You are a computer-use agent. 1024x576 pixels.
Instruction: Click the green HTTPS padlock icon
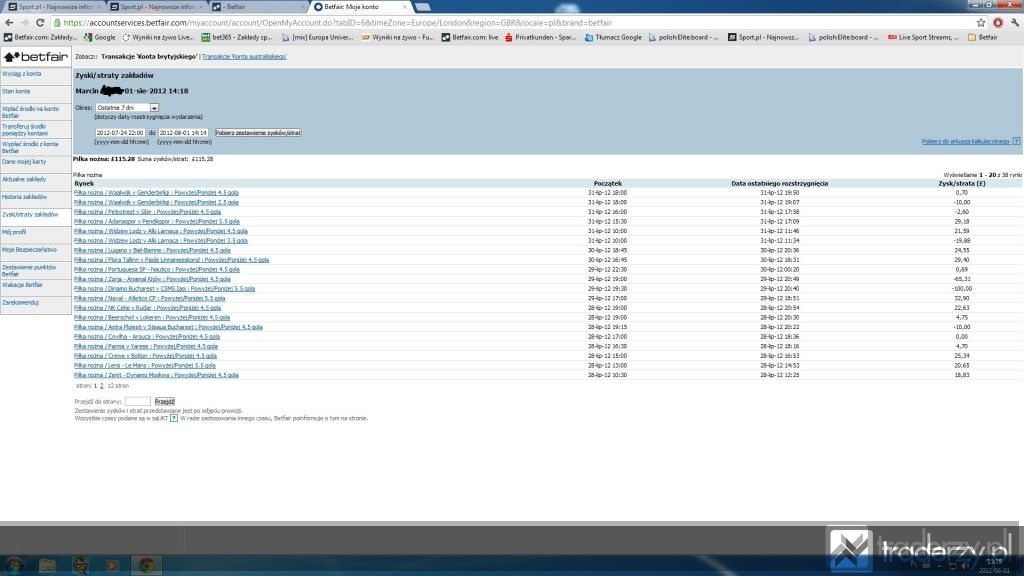tap(57, 23)
